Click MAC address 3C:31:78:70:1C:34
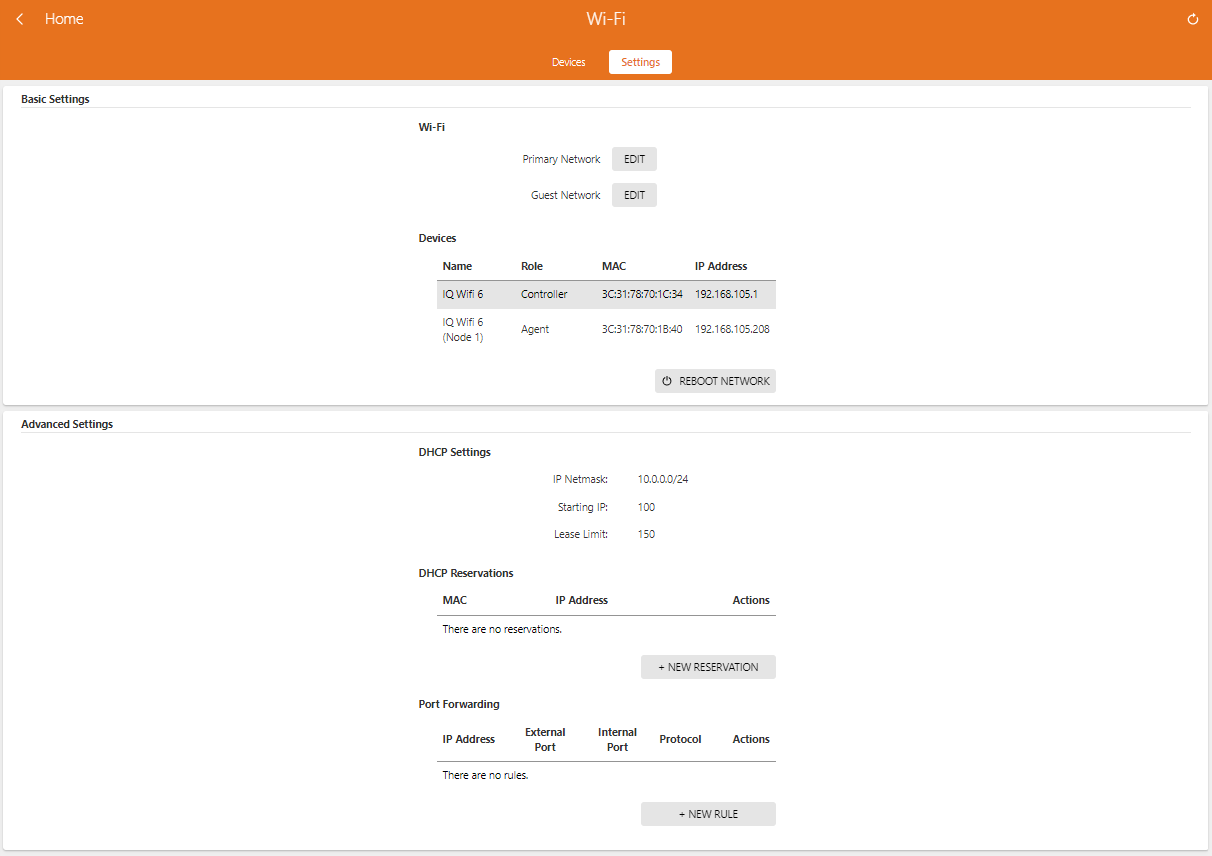 642,294
